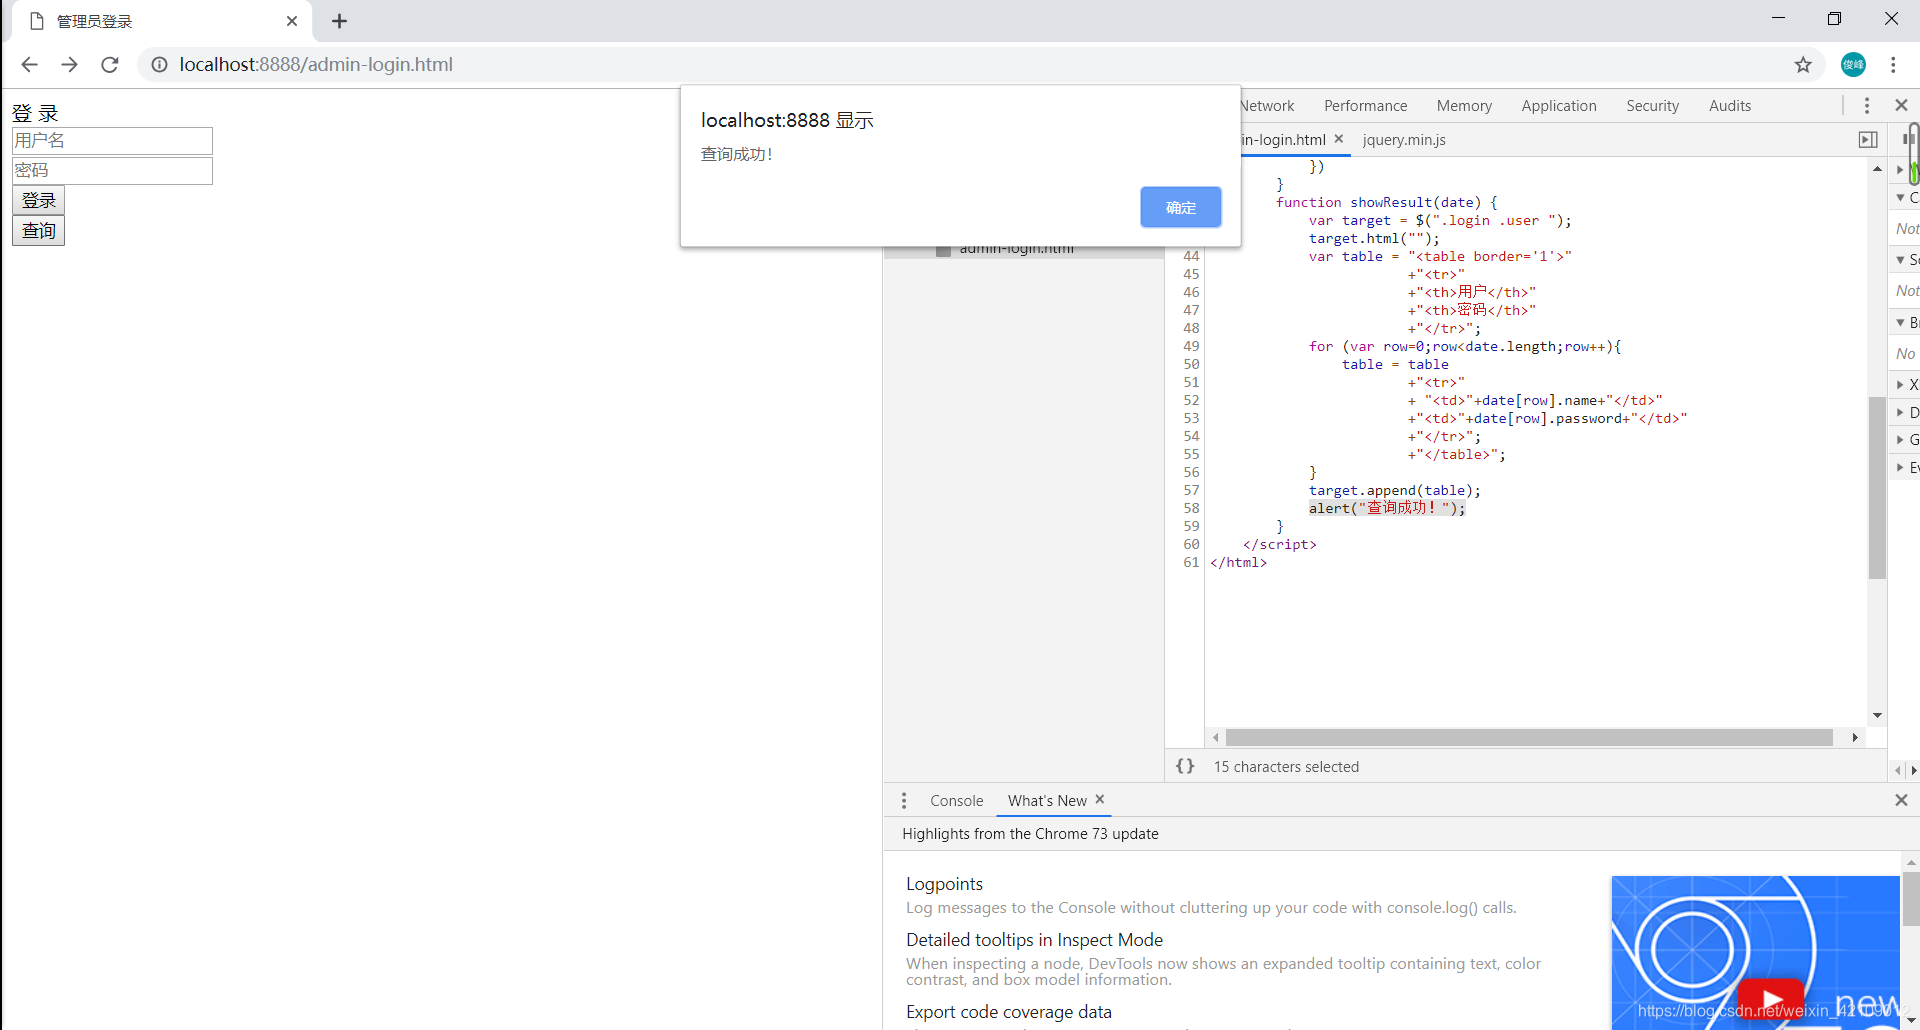Screen dimensions: 1920x1030
Task: Click line number 49 gutter
Action: click(1191, 346)
